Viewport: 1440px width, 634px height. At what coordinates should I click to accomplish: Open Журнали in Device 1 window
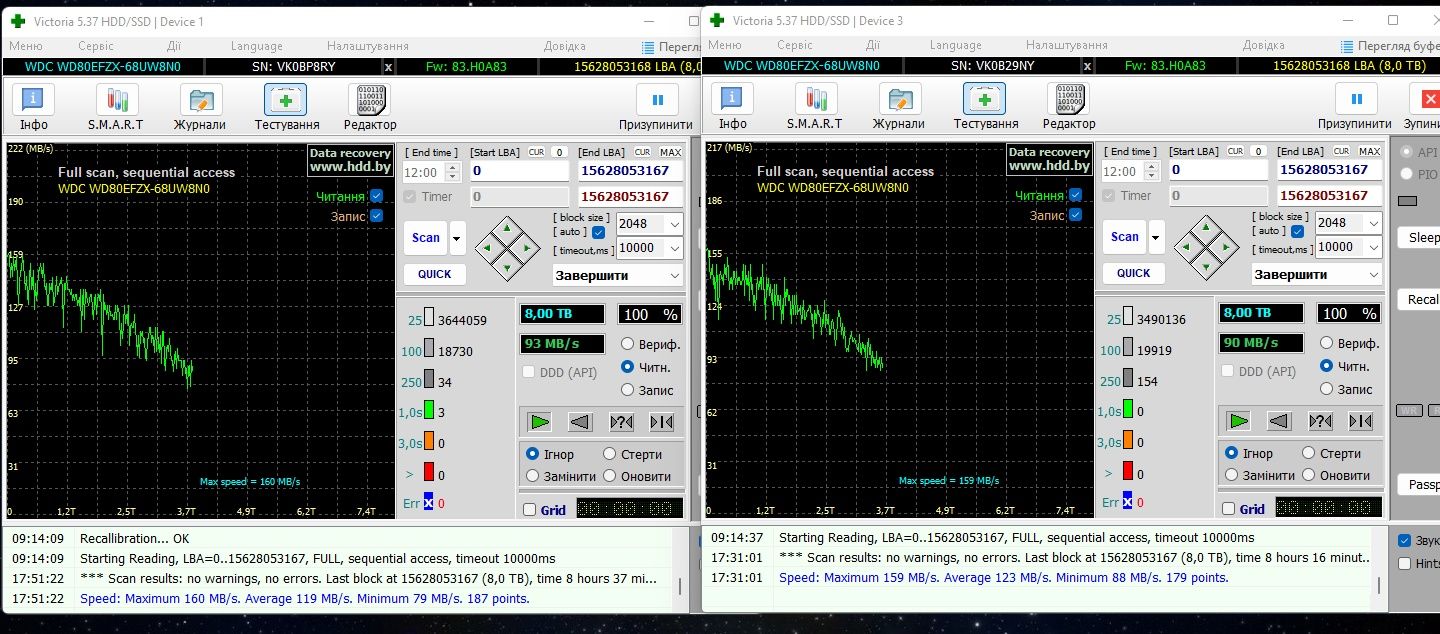click(201, 107)
